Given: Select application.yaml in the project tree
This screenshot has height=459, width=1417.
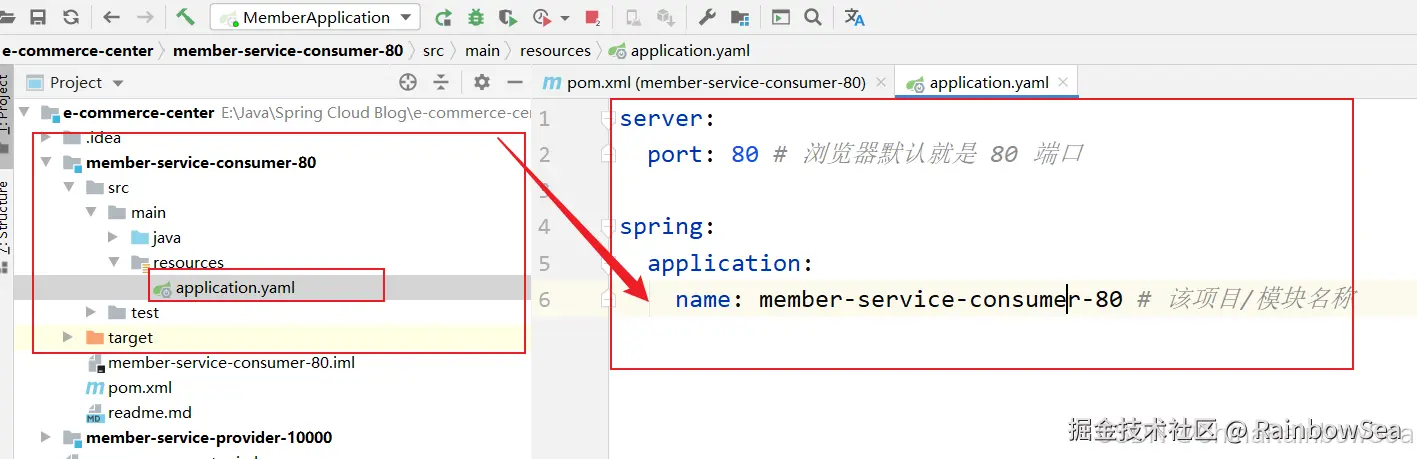Looking at the screenshot, I should (x=235, y=287).
